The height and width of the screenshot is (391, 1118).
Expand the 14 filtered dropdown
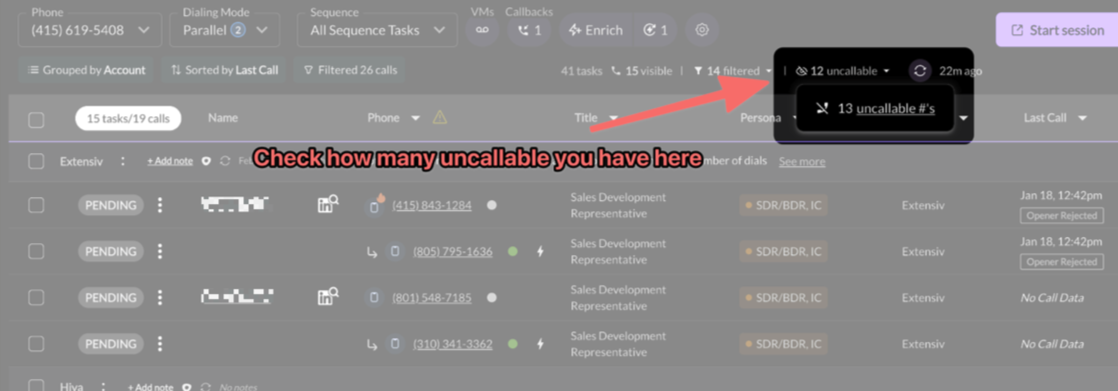(733, 71)
